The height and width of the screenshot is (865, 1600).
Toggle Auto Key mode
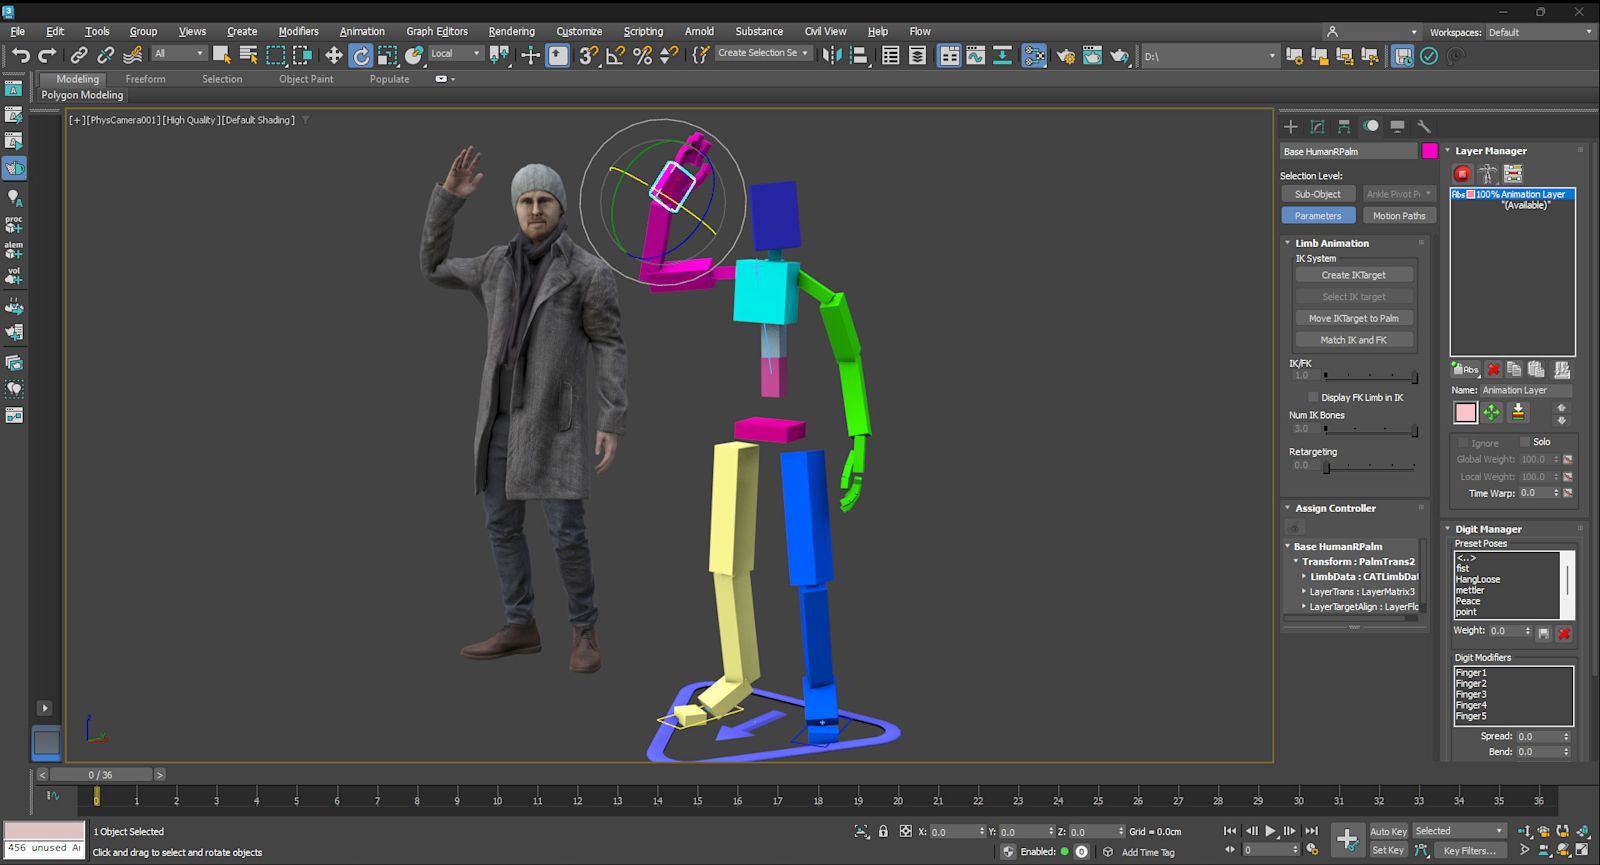[1388, 832]
